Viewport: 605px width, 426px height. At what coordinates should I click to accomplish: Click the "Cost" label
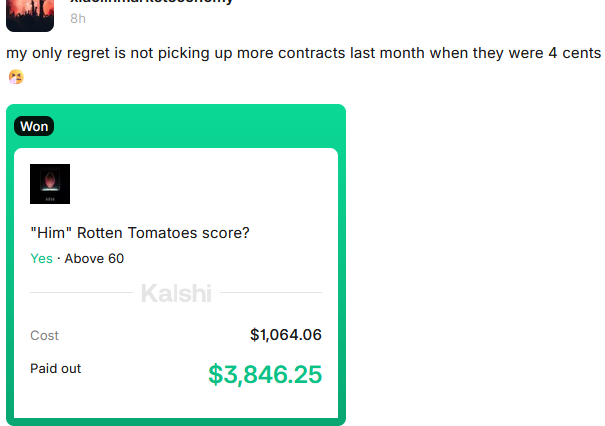[45, 335]
